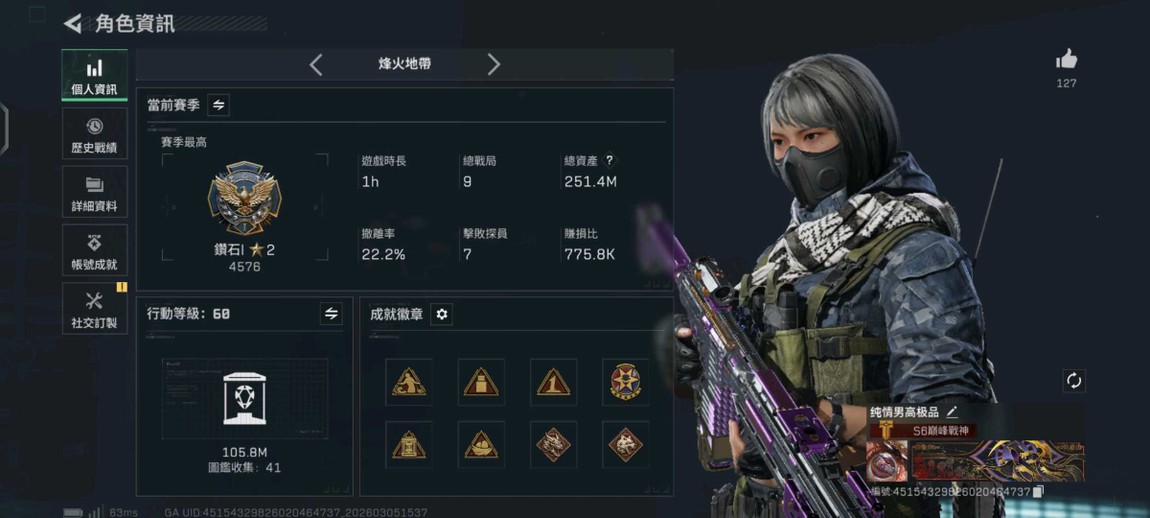Select the star emblem achievement badge

point(626,382)
